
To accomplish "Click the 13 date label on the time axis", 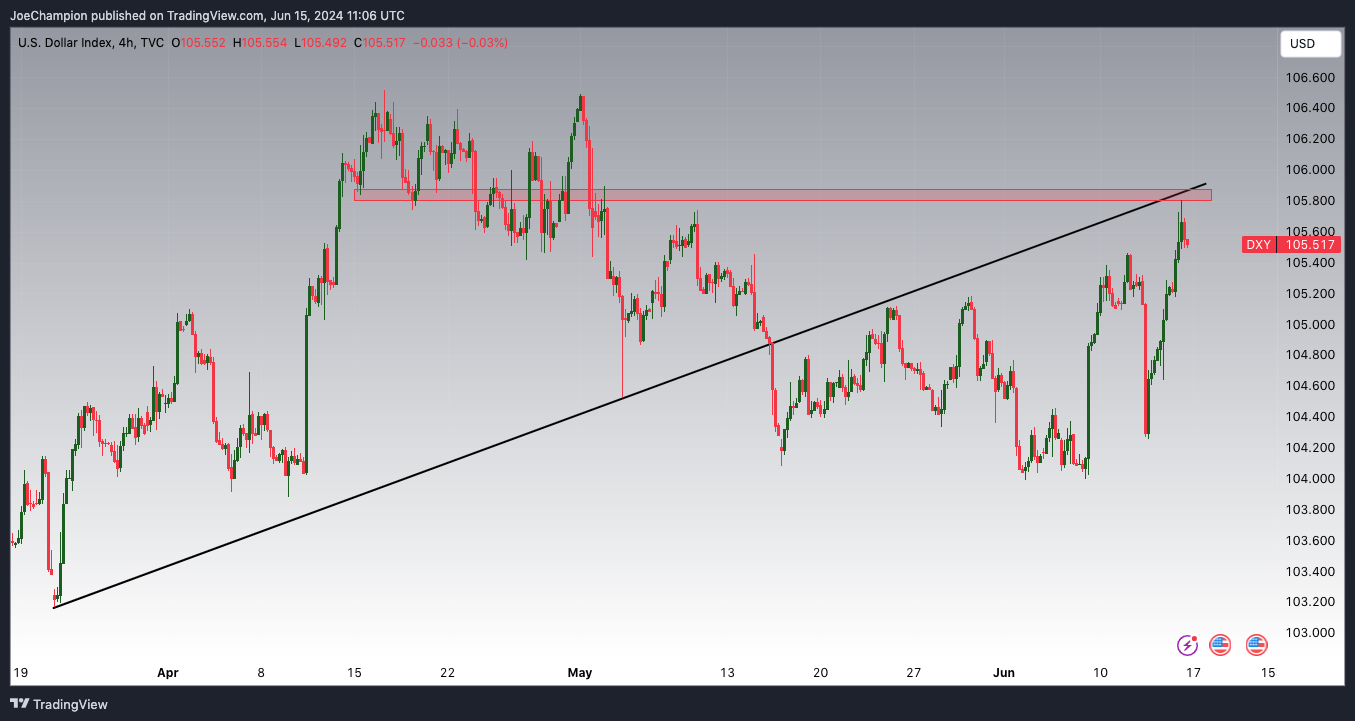I will [727, 673].
